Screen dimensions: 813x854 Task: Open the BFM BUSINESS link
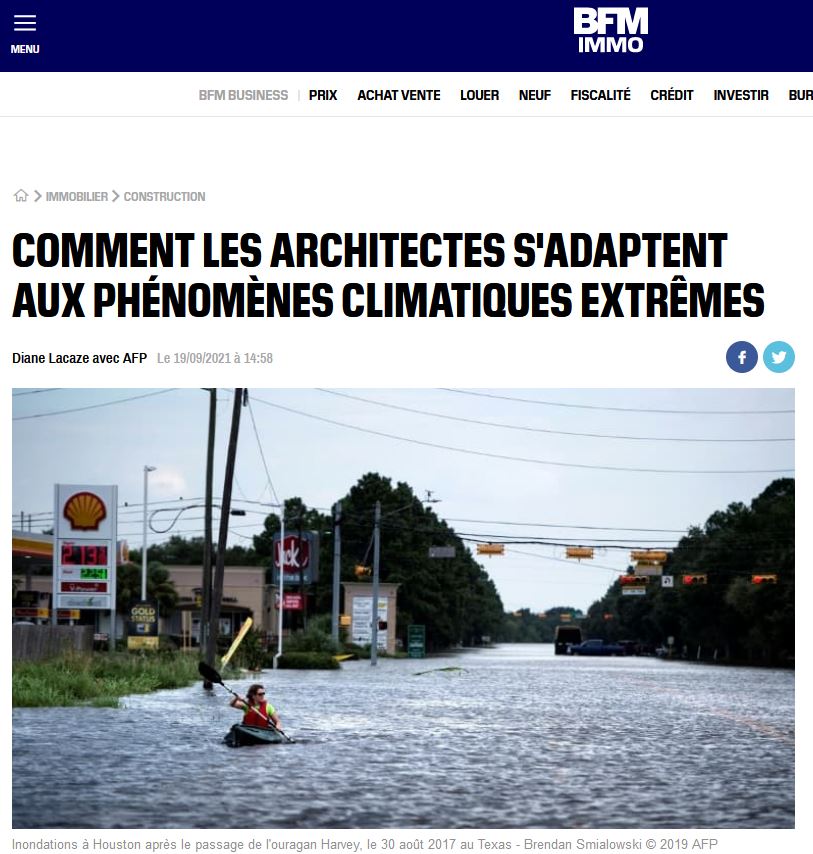click(243, 95)
